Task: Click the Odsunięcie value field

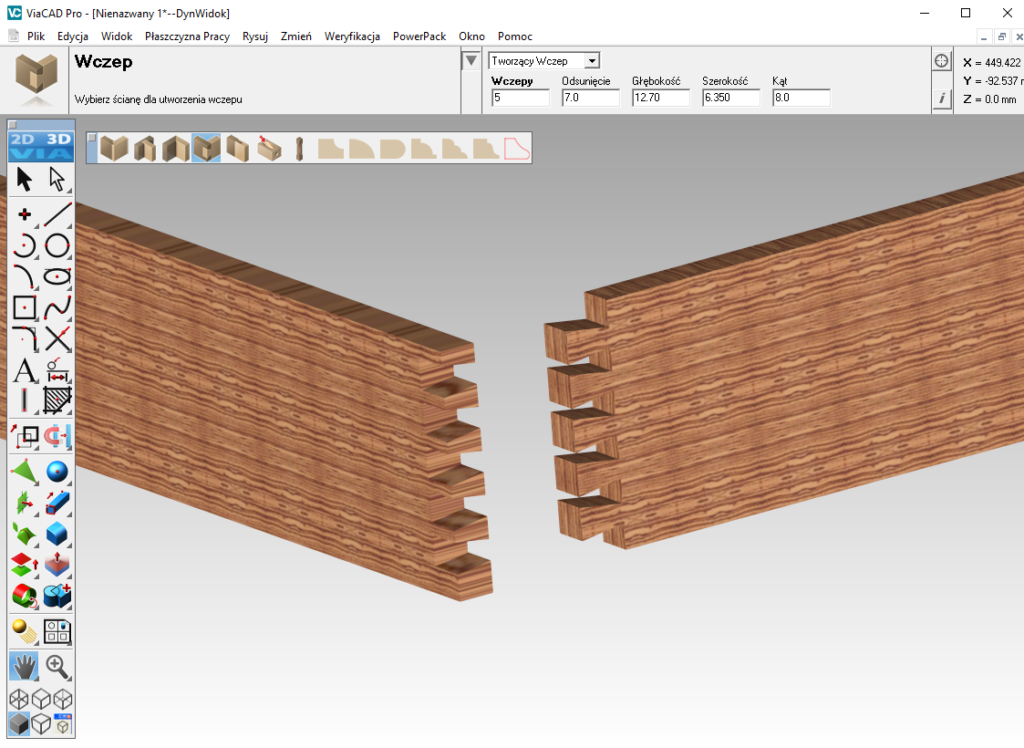Action: (590, 98)
